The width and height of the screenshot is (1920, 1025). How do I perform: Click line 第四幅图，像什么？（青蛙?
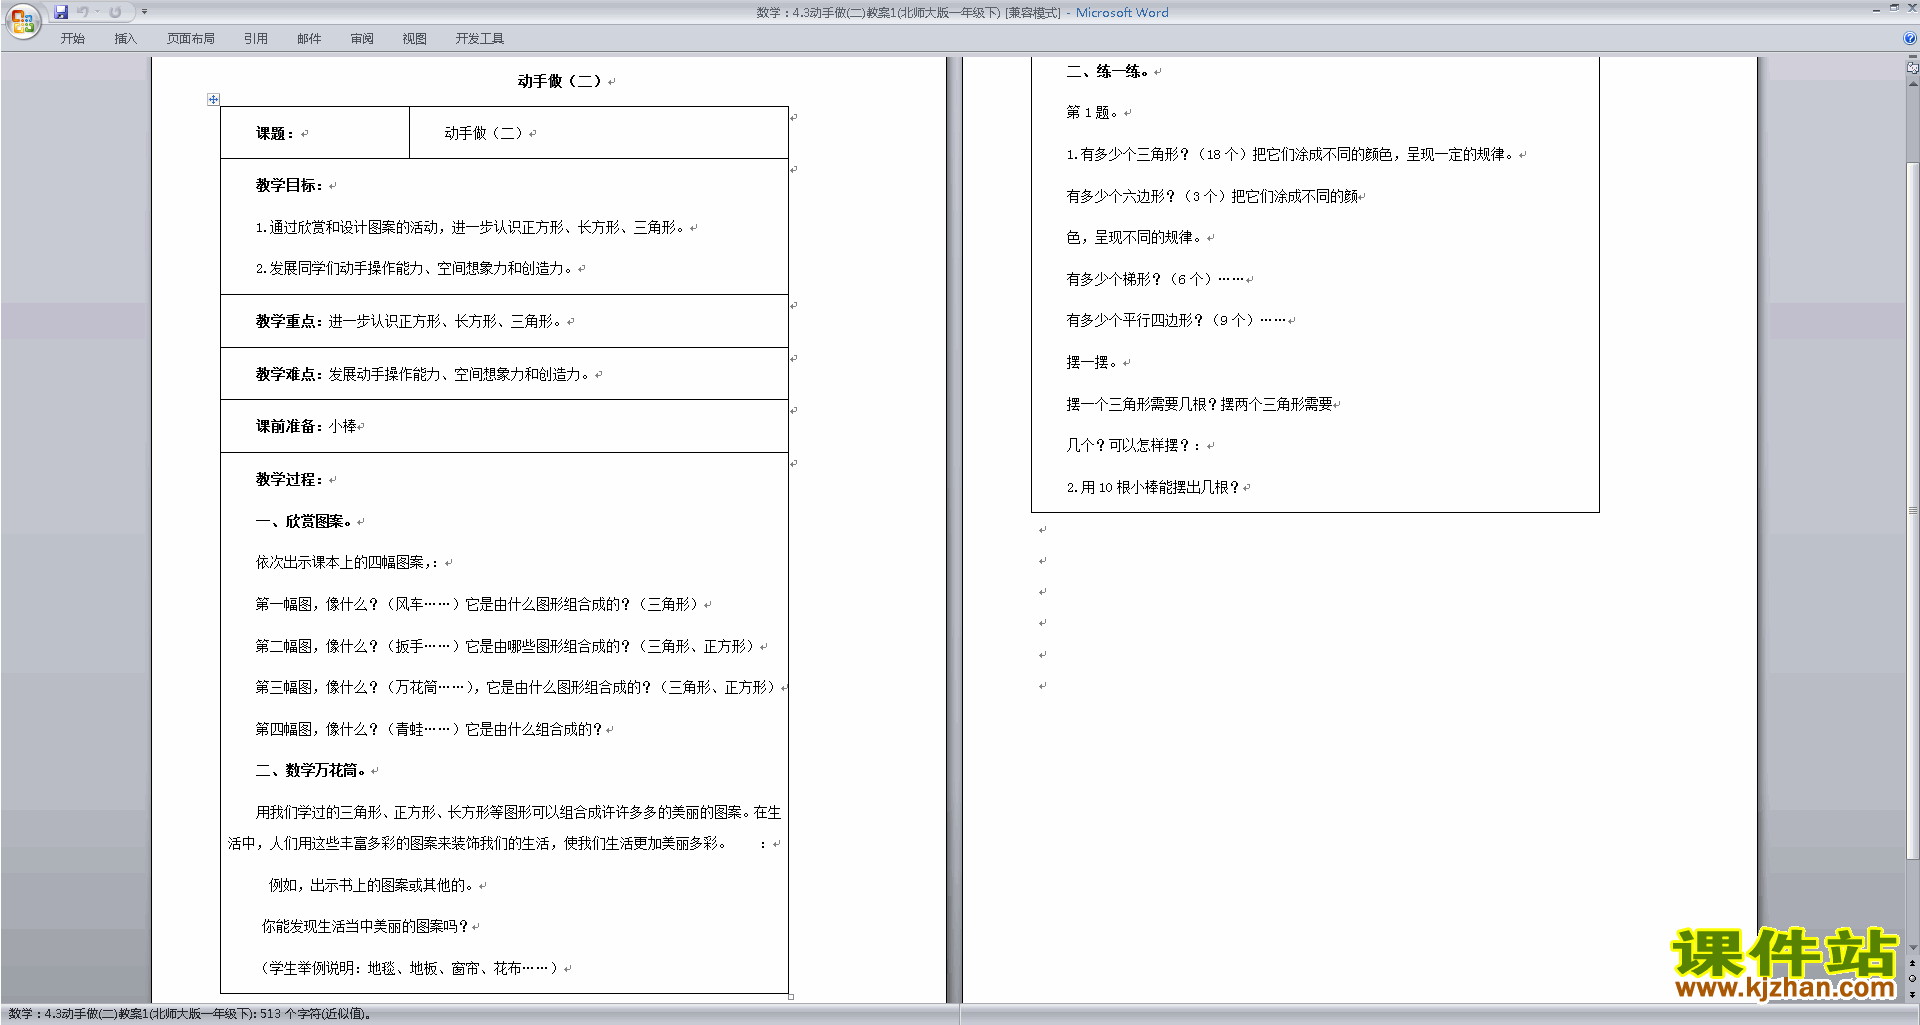(x=429, y=729)
